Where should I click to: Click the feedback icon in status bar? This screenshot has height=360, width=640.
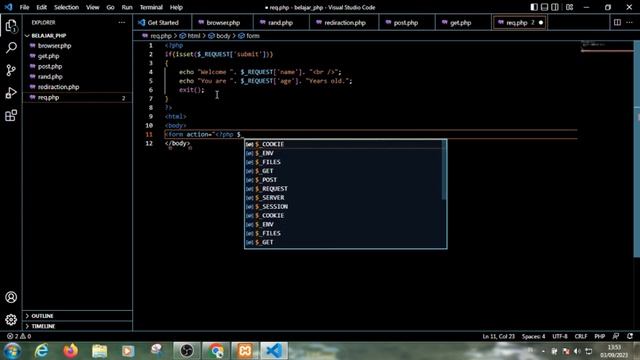pos(616,336)
